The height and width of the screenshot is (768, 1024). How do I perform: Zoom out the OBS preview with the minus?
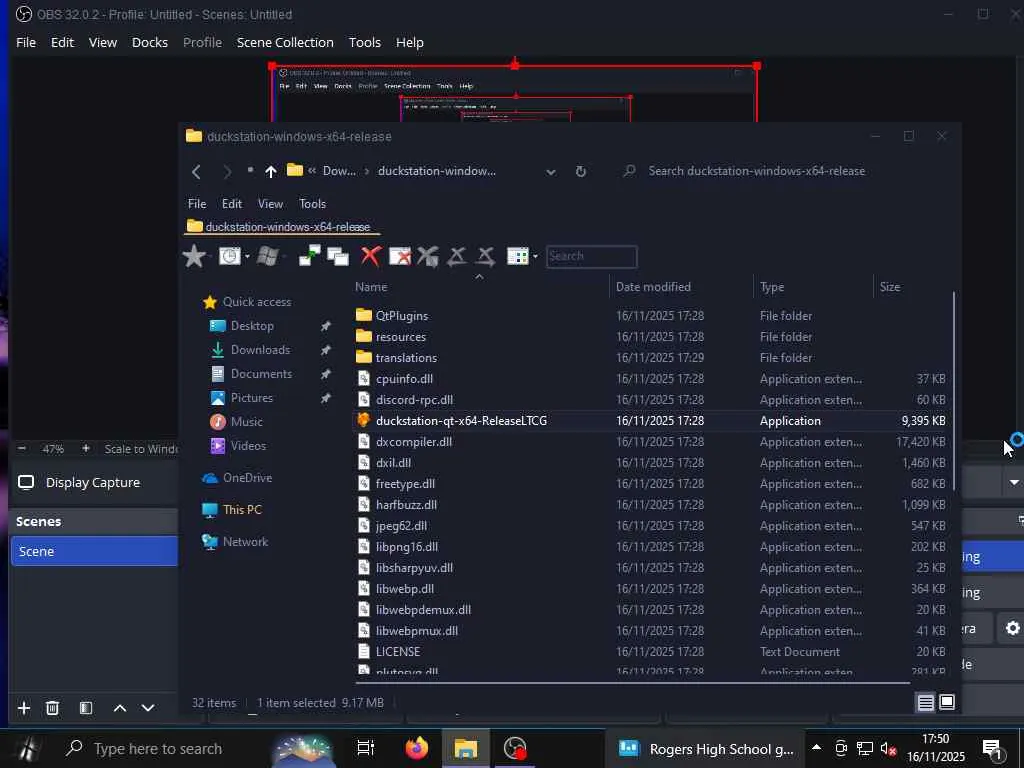(22, 449)
